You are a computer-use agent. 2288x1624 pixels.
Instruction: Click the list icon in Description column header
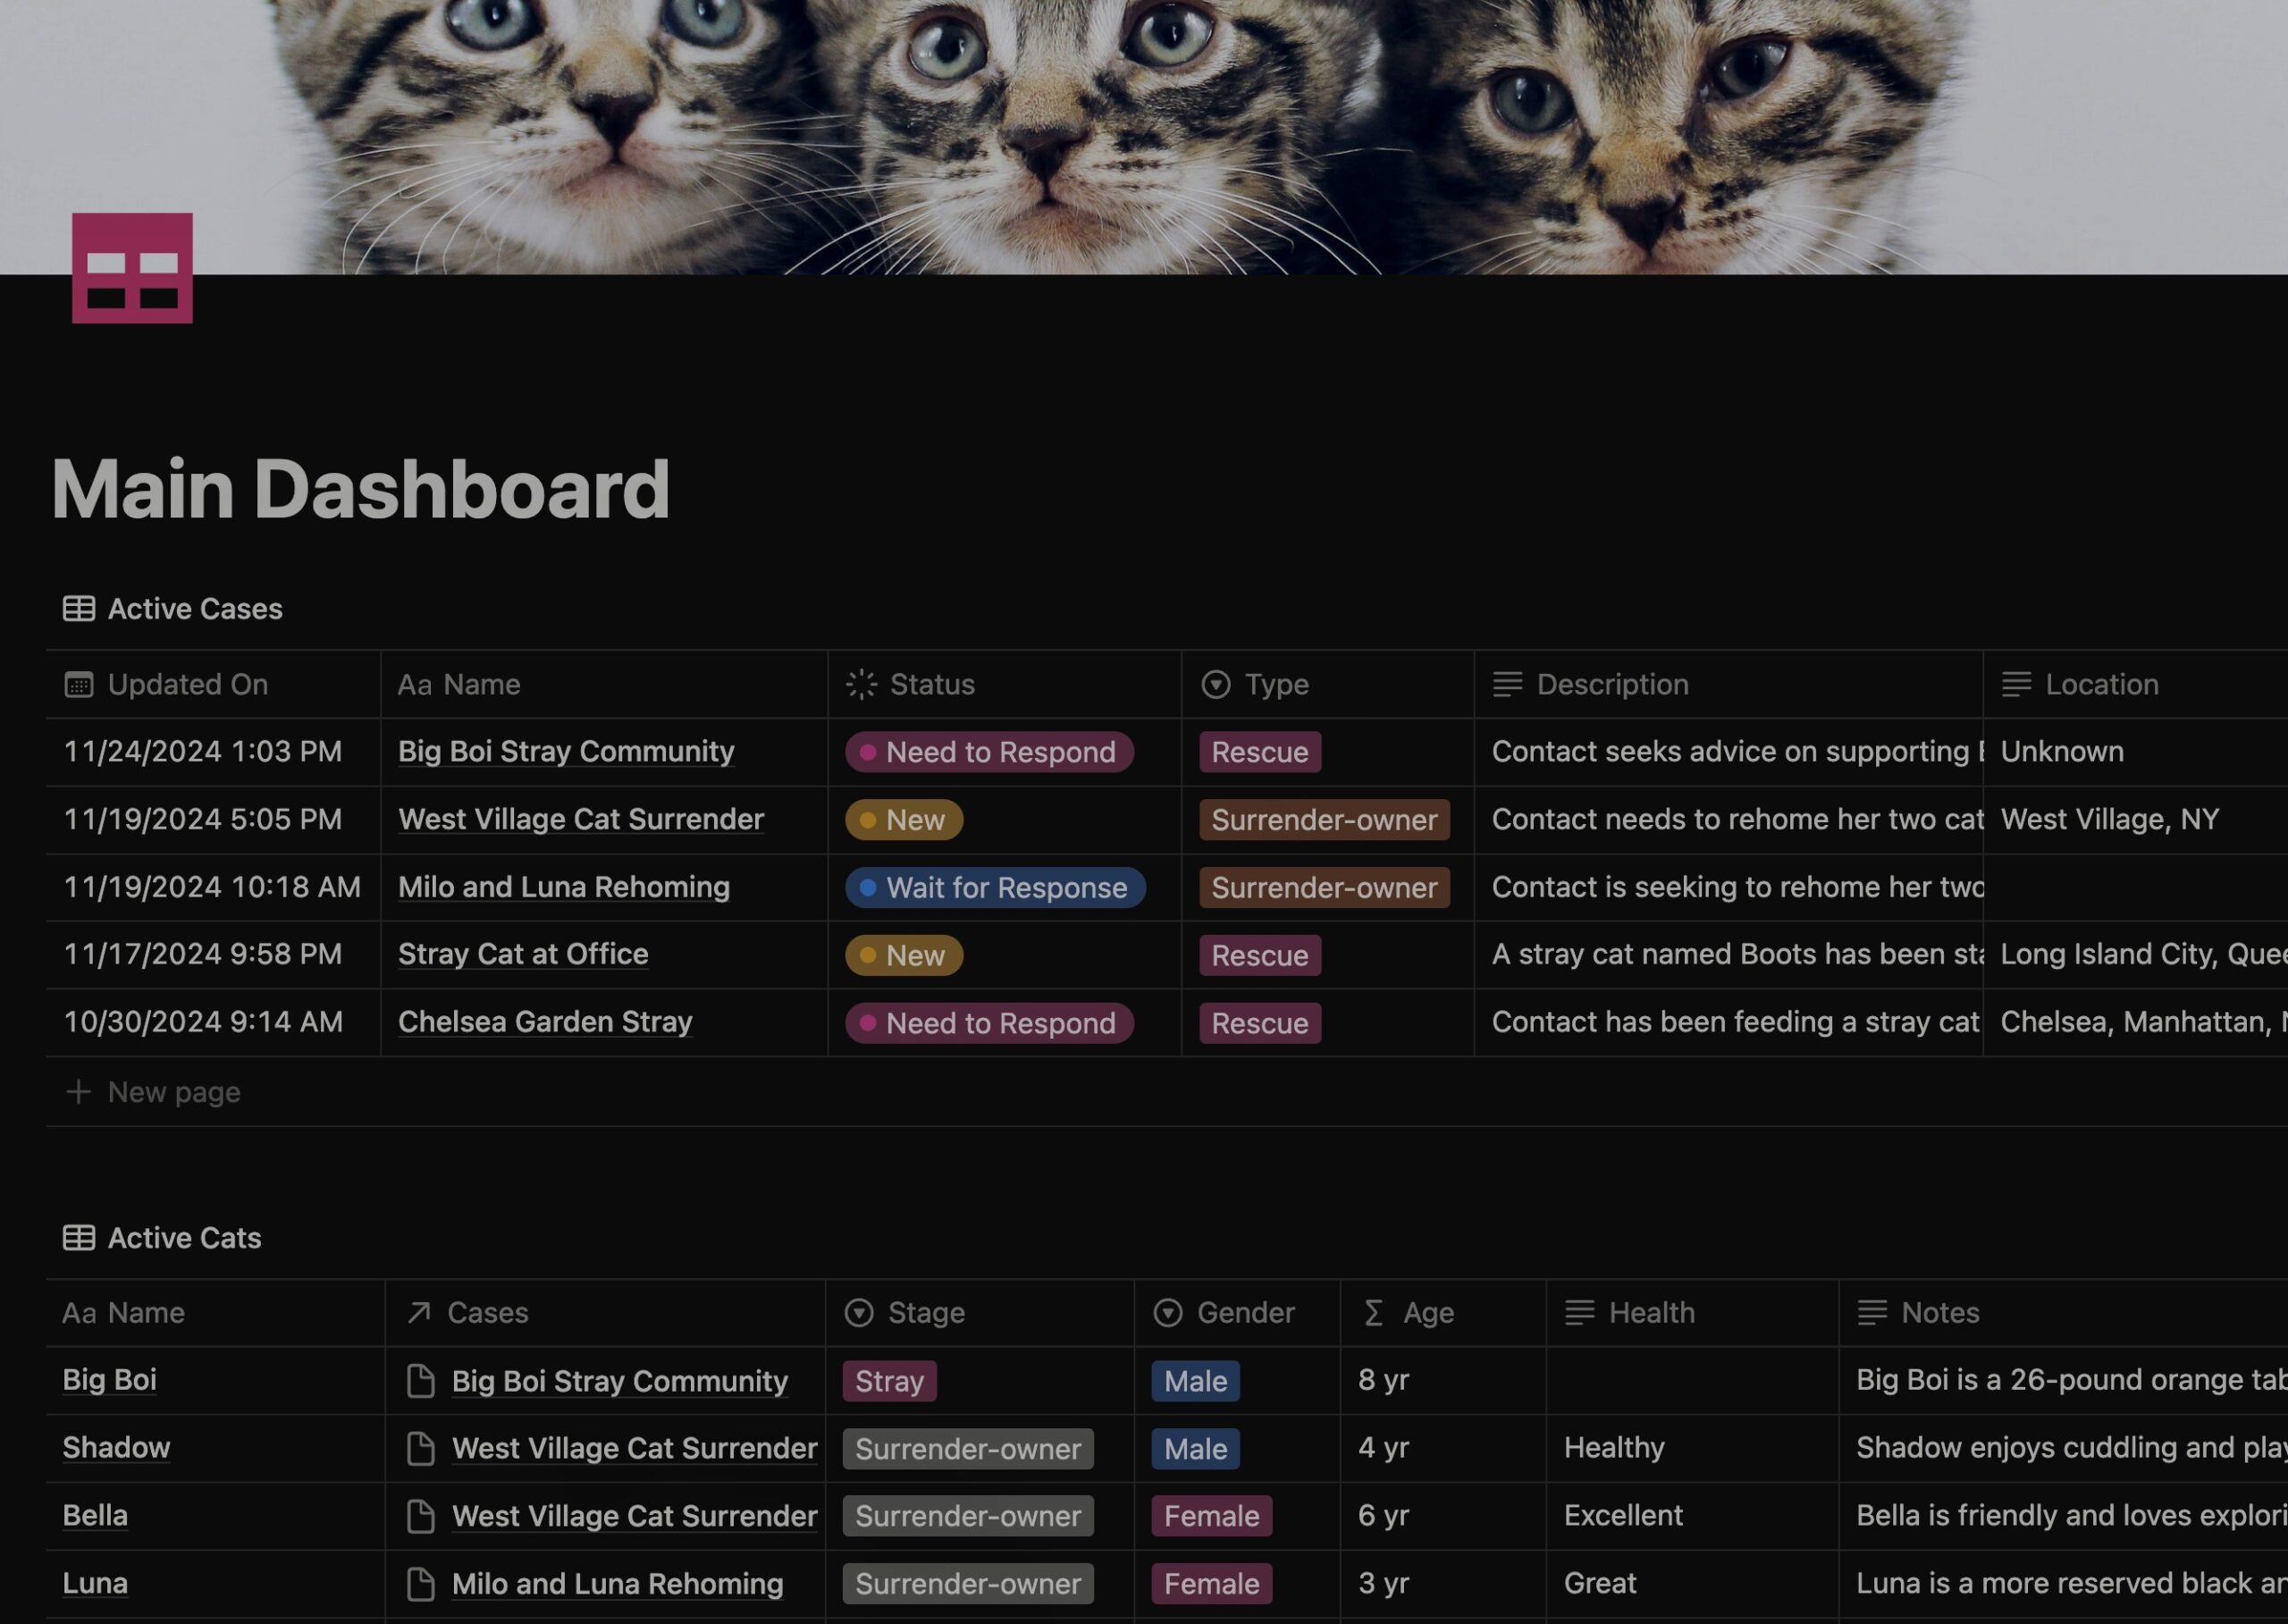tap(1506, 682)
